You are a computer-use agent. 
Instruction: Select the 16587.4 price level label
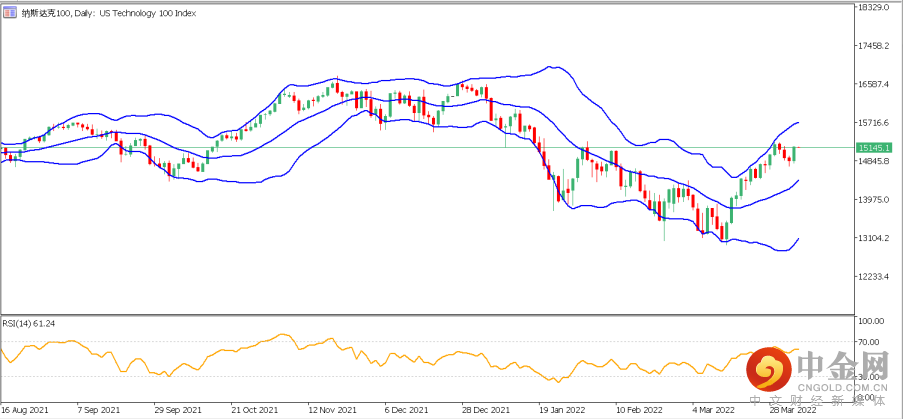tap(874, 84)
